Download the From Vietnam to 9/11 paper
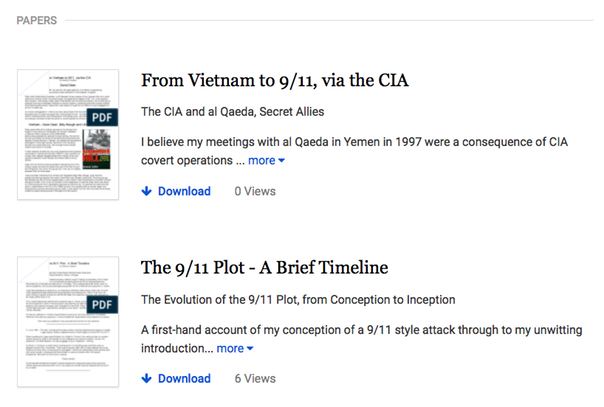 (x=184, y=191)
